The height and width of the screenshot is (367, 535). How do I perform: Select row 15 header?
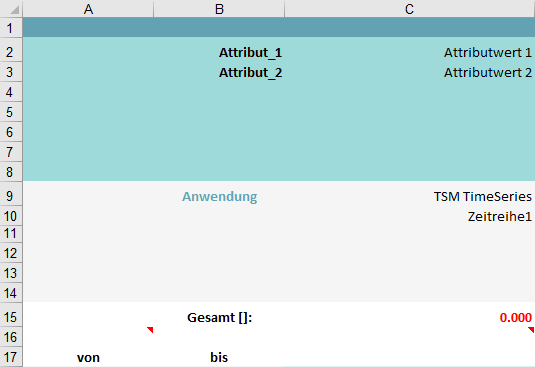click(x=11, y=317)
